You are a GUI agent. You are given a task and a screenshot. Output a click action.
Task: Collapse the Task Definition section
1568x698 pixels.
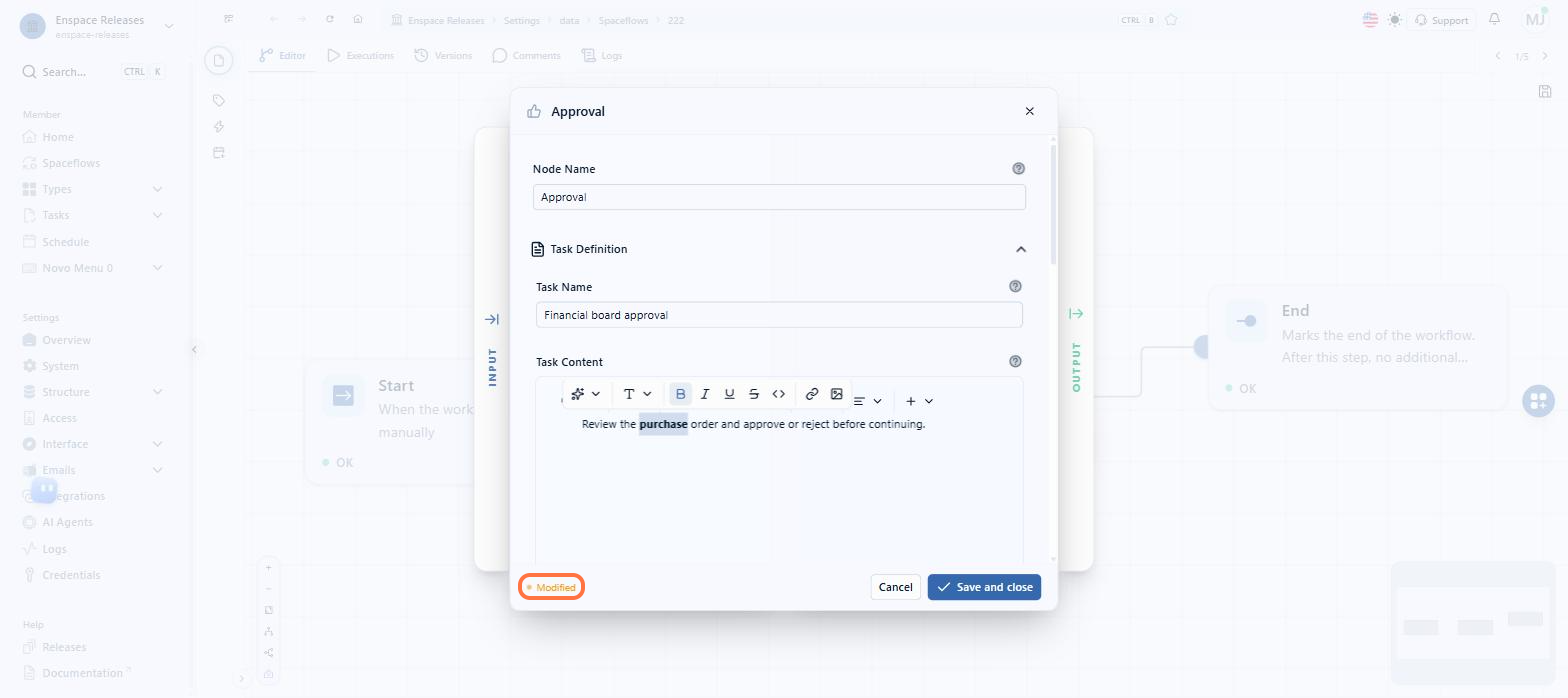tap(1021, 249)
